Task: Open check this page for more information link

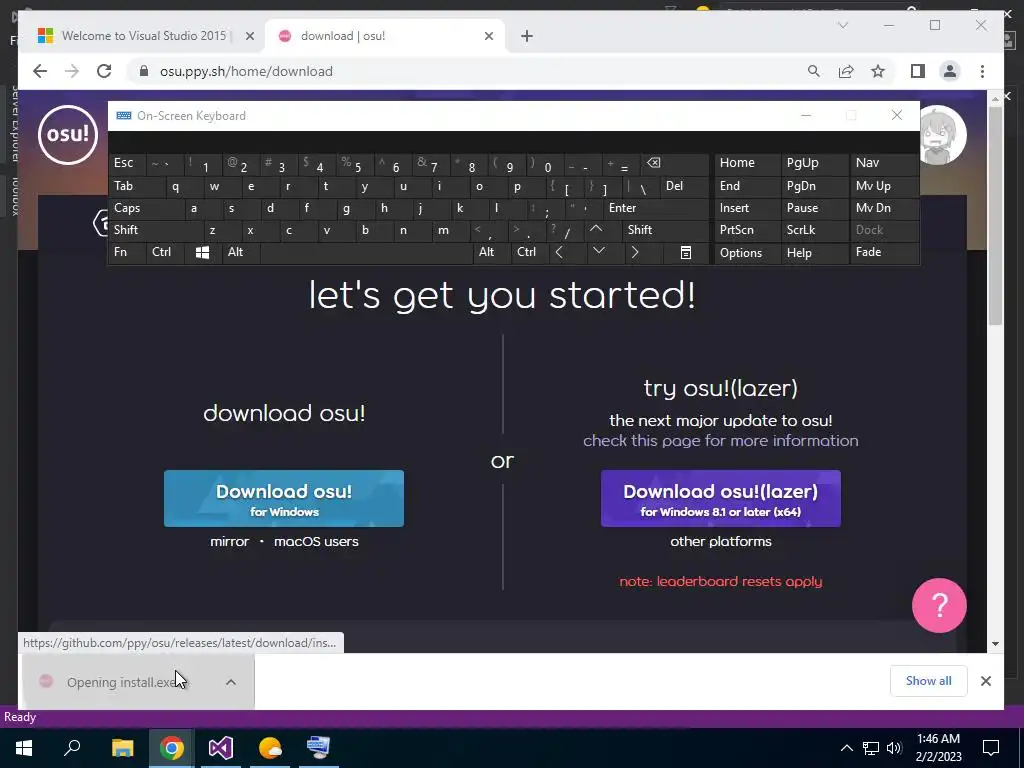Action: click(721, 441)
